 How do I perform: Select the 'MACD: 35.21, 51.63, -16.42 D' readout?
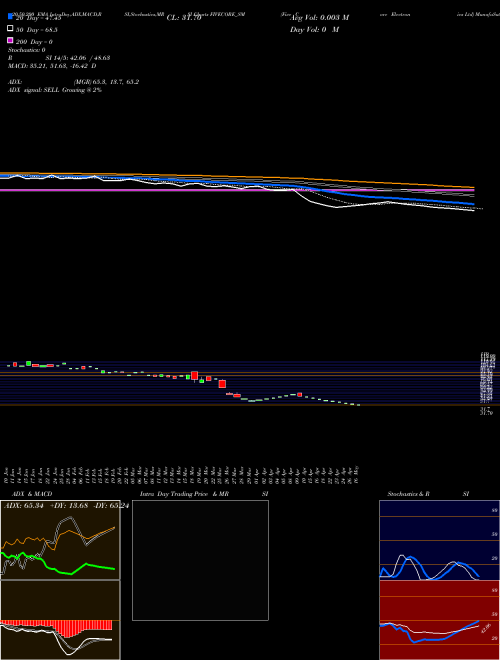tap(52, 66)
